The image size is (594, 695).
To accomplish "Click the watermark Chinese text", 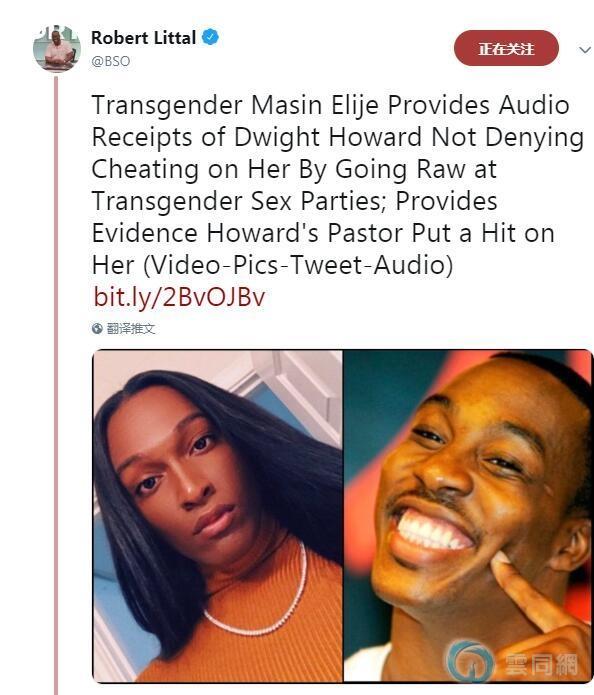I will pyautogui.click(x=541, y=664).
